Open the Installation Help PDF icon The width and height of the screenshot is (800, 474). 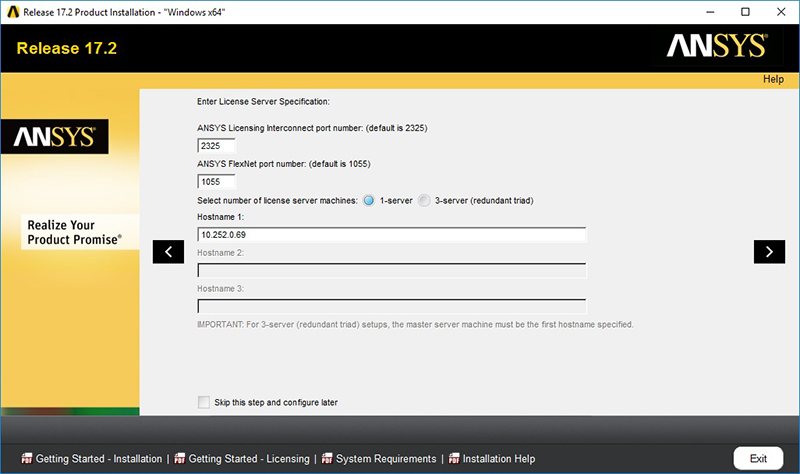454,458
